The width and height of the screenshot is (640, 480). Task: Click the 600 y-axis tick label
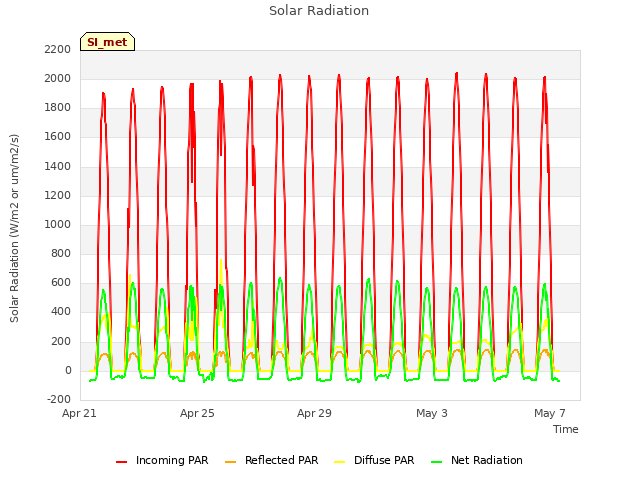pyautogui.click(x=61, y=282)
